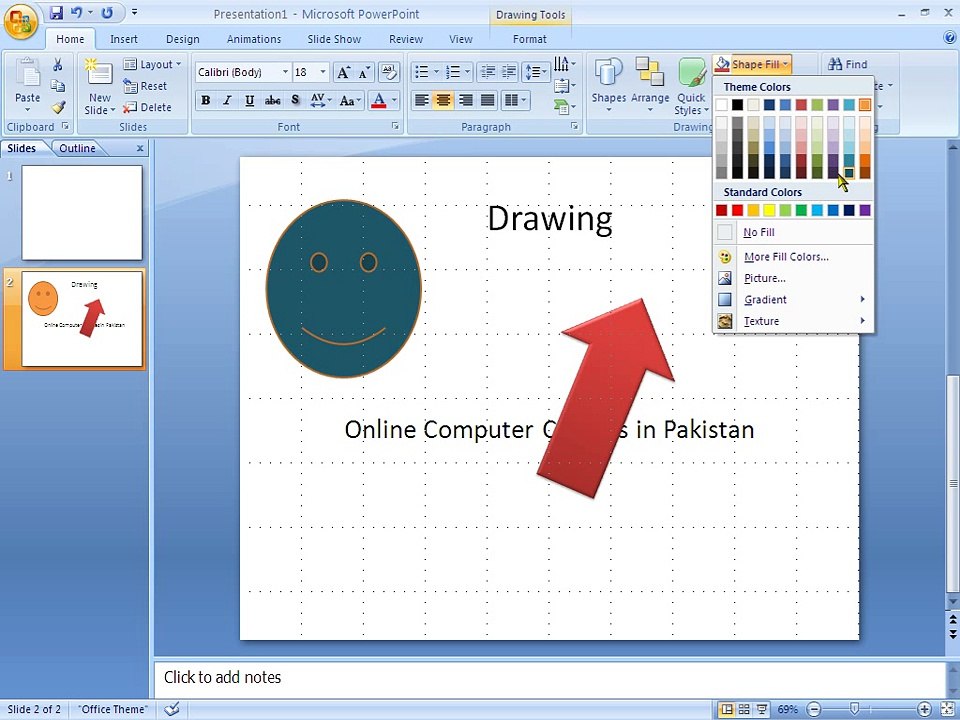Click the Reset slide button
Viewport: 960px width, 720px height.
(x=145, y=86)
